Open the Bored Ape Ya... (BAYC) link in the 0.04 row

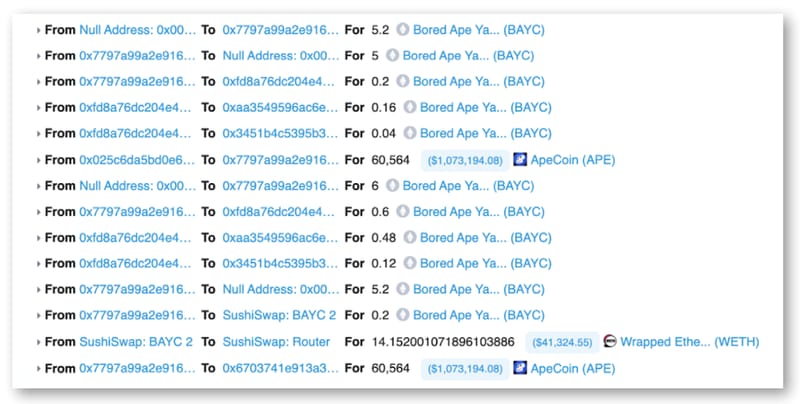(486, 133)
